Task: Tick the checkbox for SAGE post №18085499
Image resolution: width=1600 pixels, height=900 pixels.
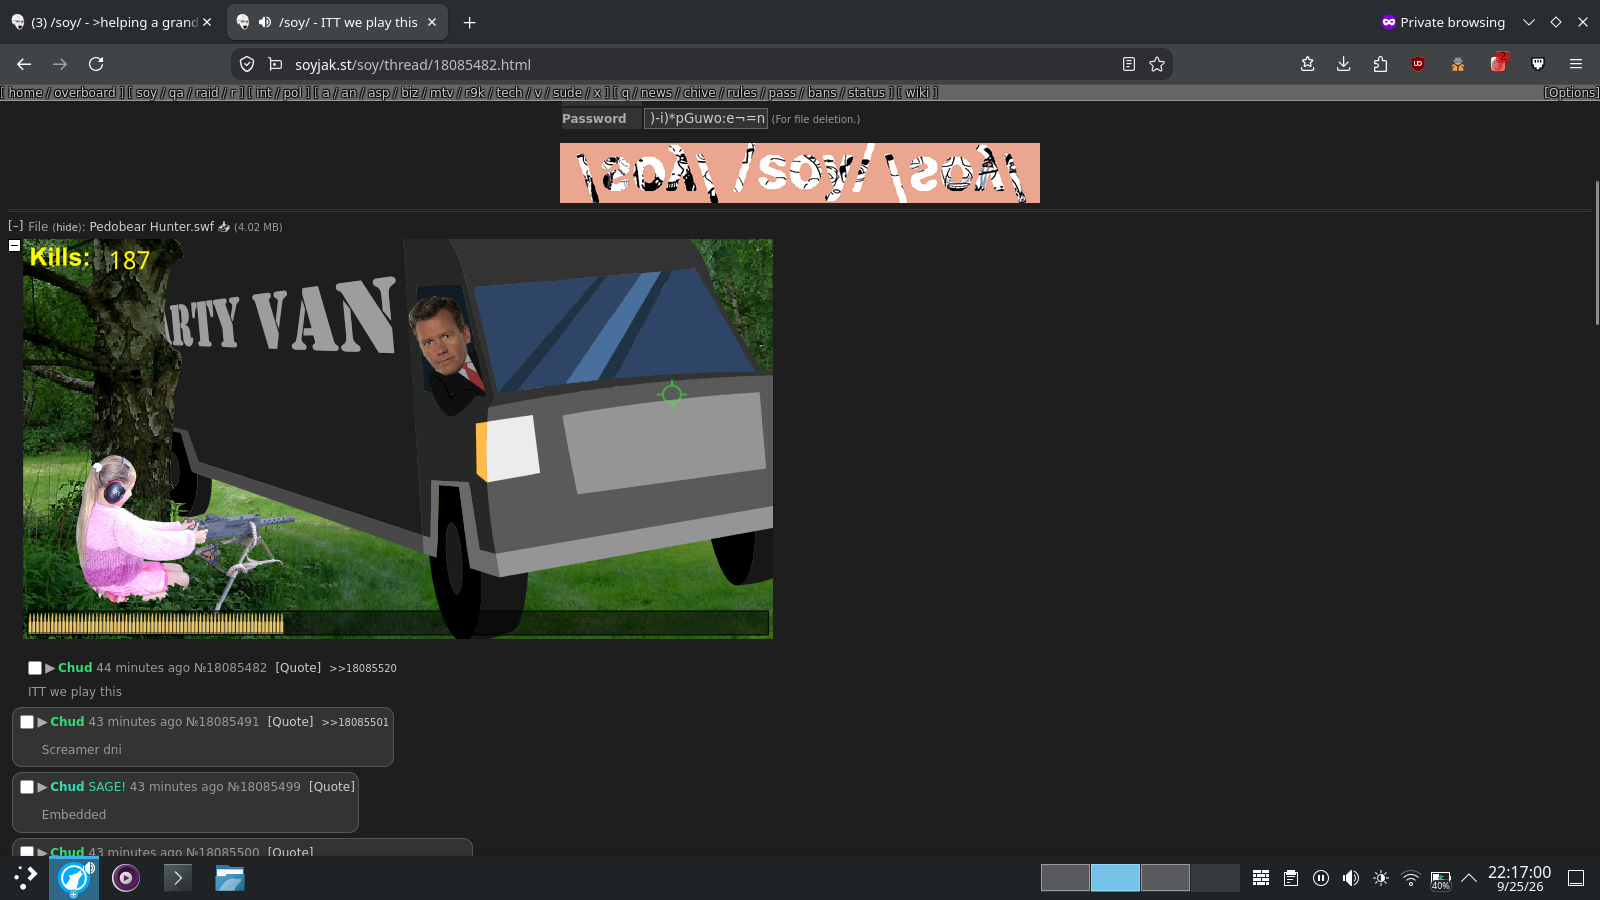Action: [x=27, y=787]
